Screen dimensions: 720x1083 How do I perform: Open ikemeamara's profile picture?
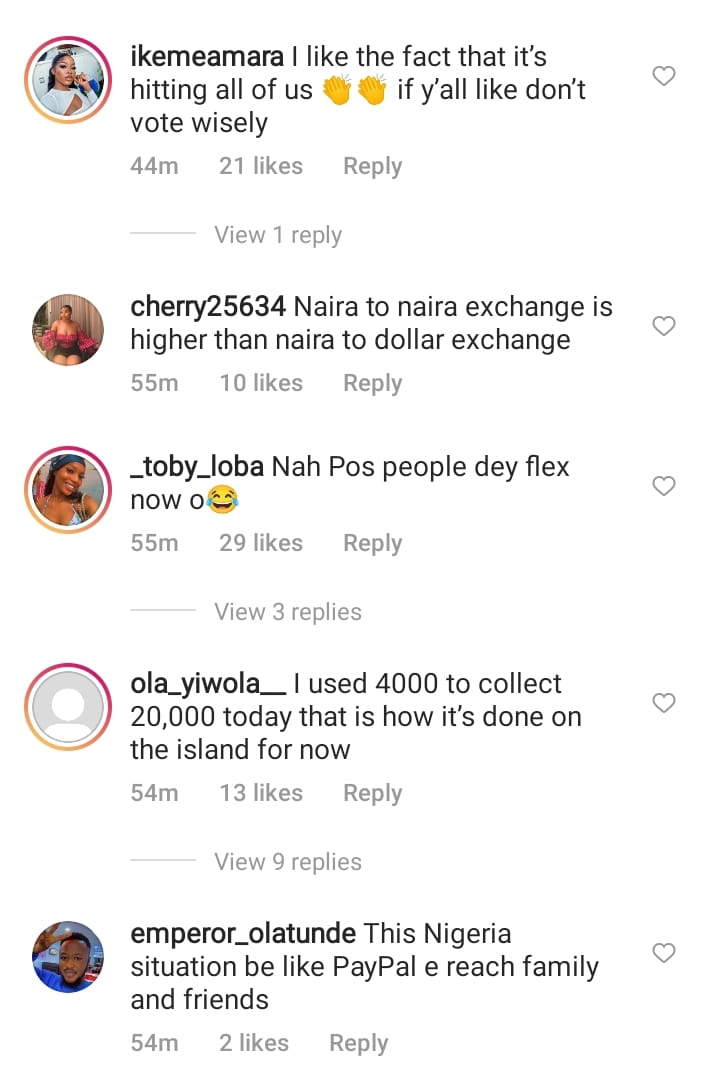68,80
